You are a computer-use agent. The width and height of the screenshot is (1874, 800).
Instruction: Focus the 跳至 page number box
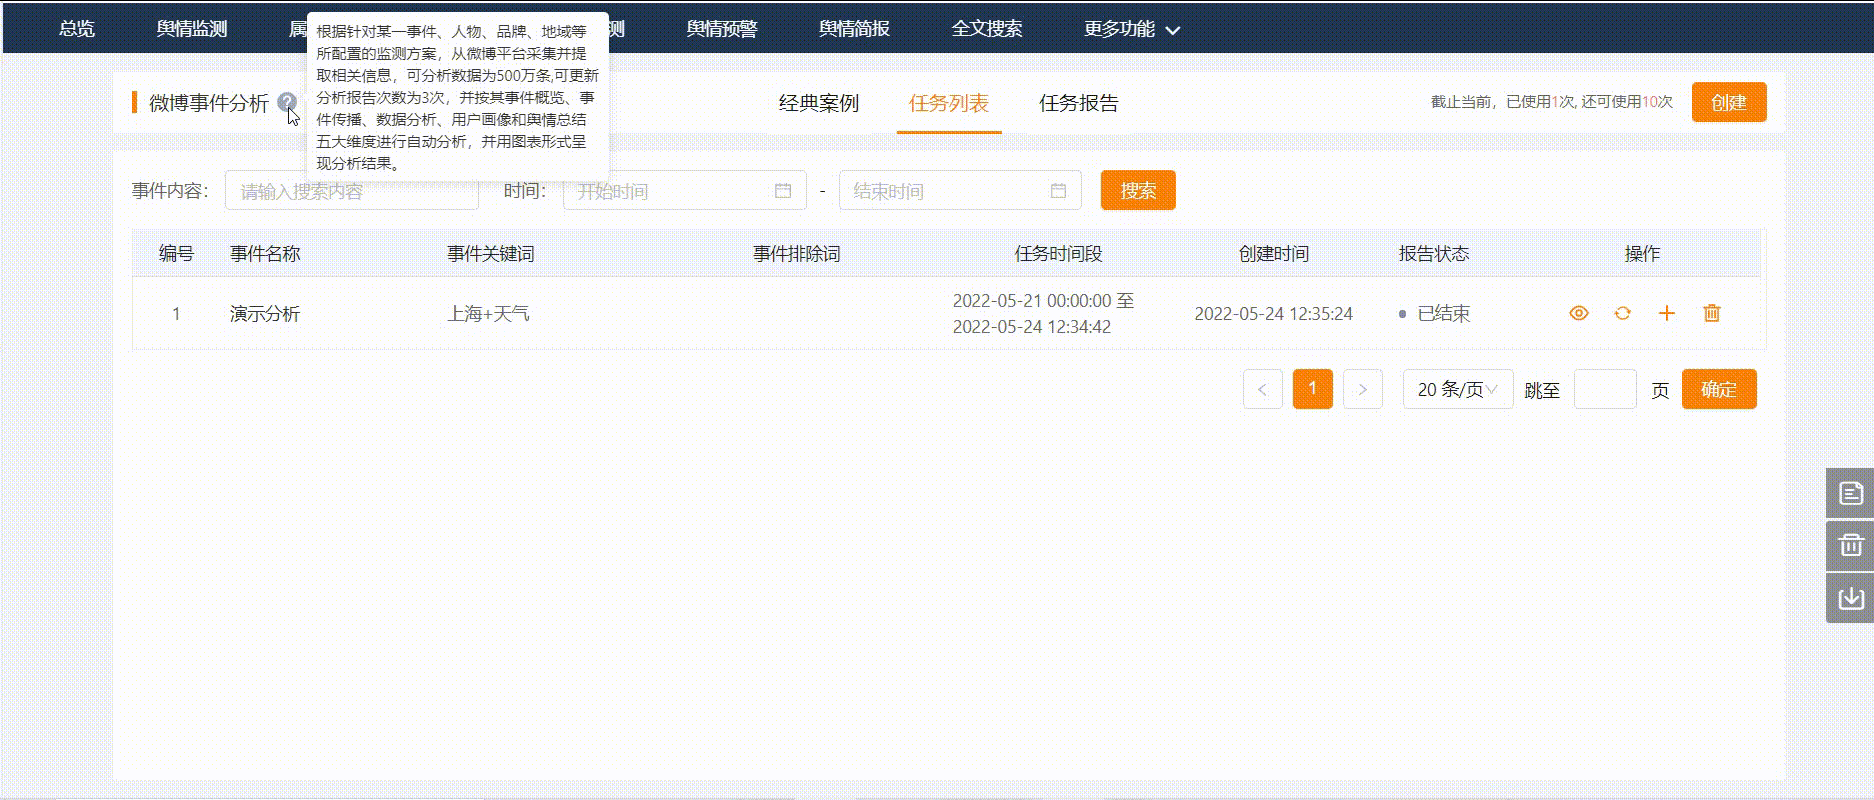(1605, 389)
